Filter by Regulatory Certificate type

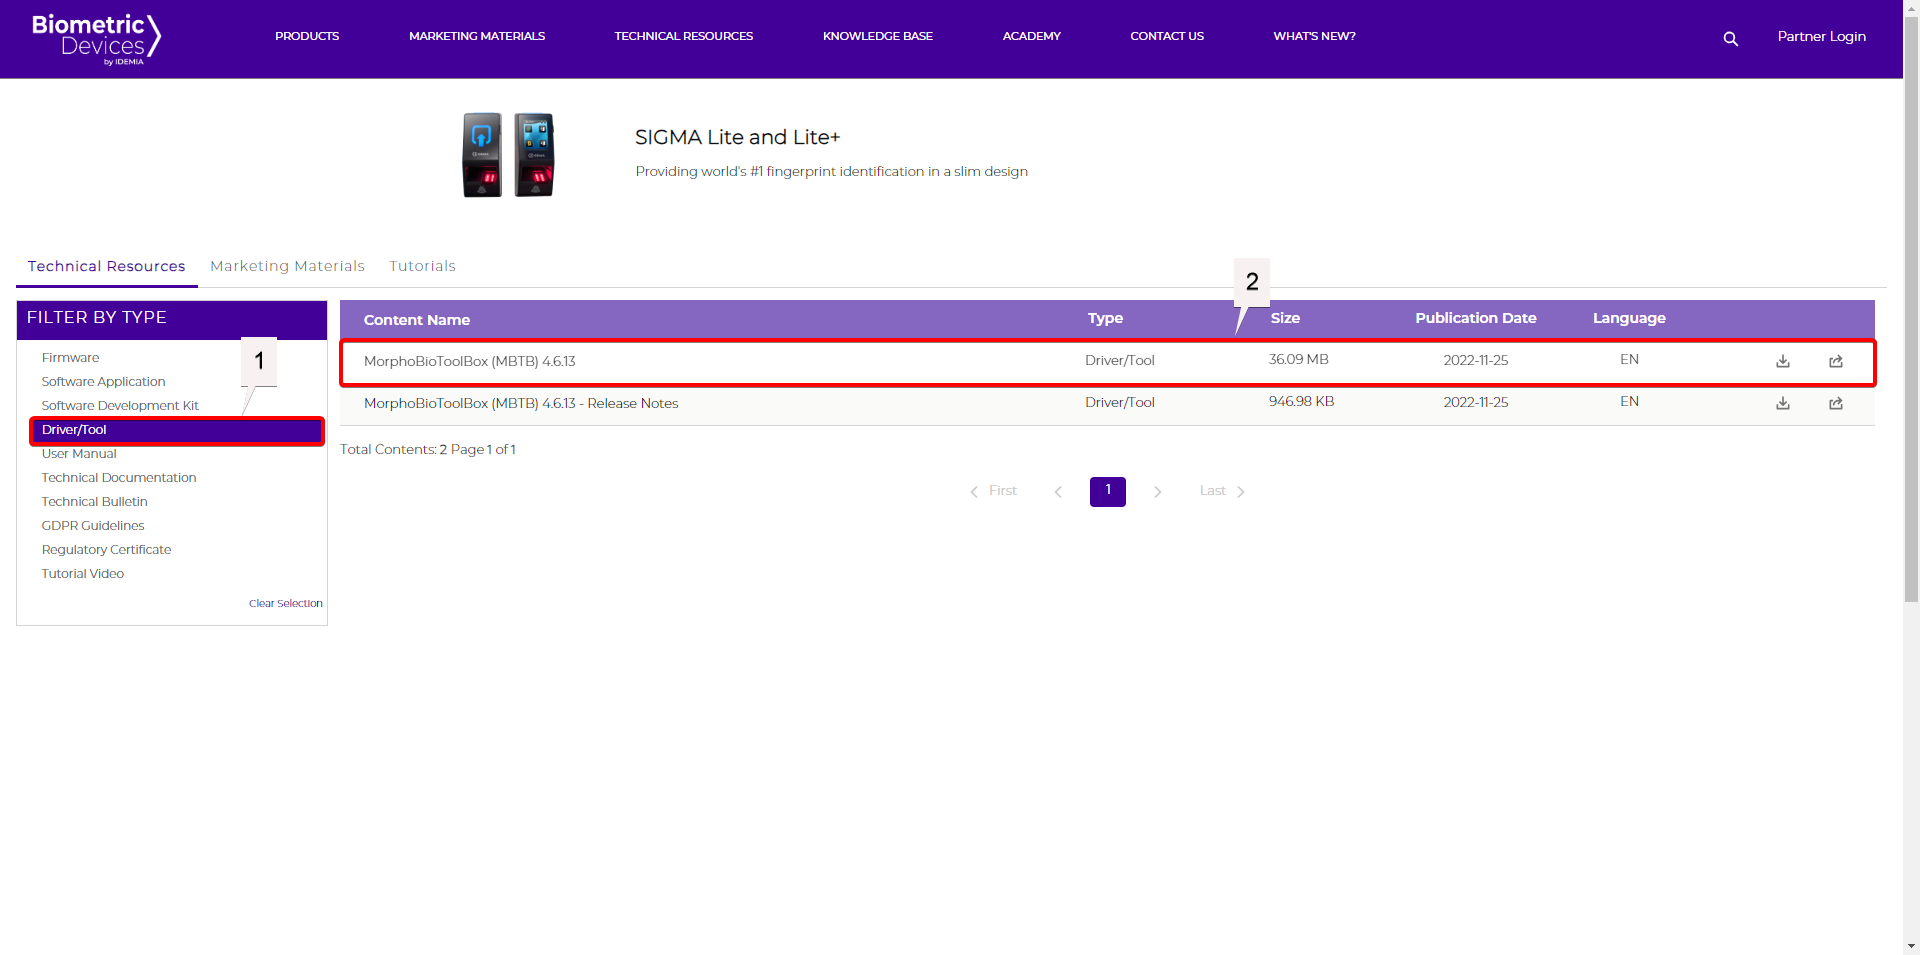point(107,550)
